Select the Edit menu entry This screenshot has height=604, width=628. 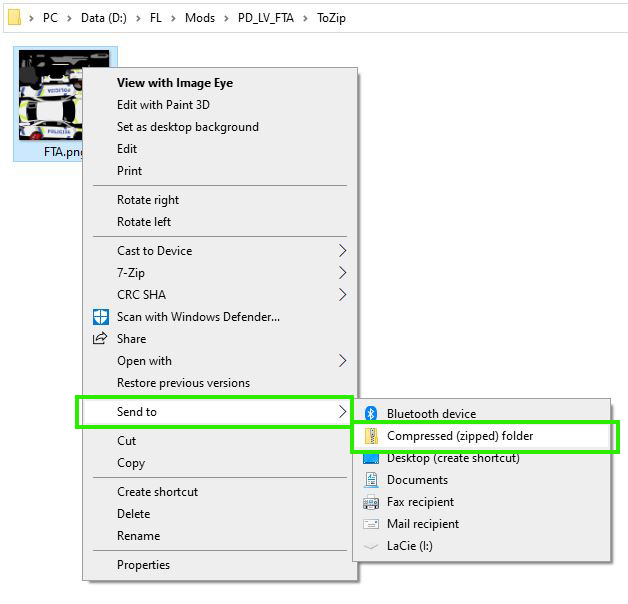(x=127, y=149)
